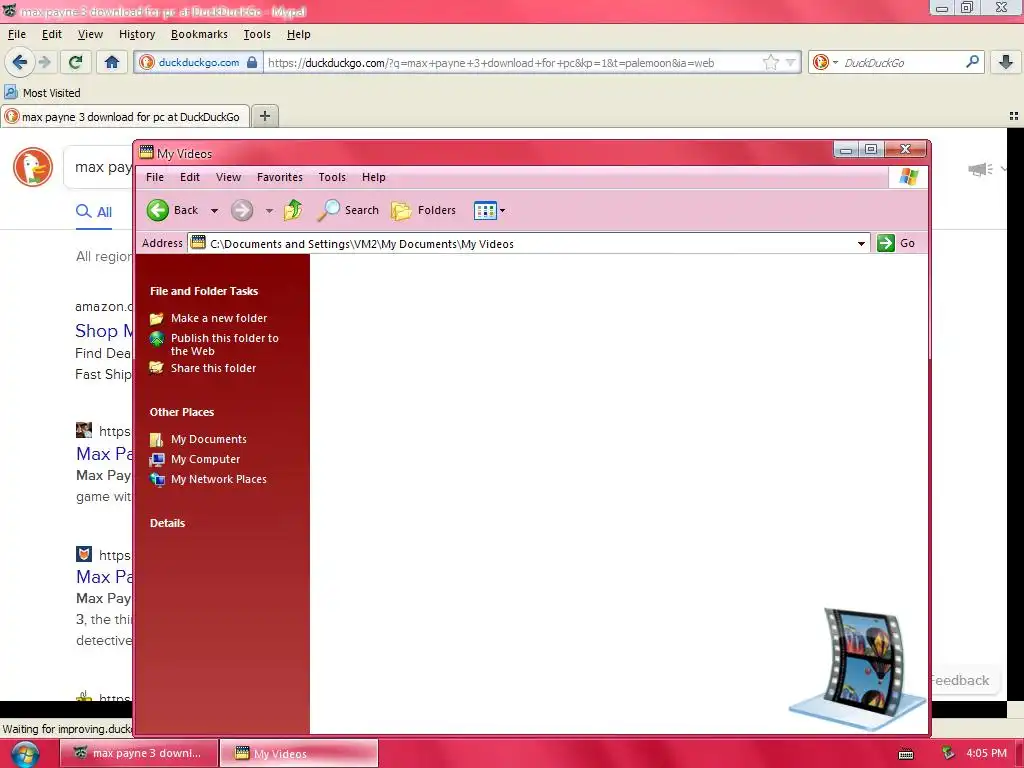Open My Documents under Other Places

pos(208,440)
